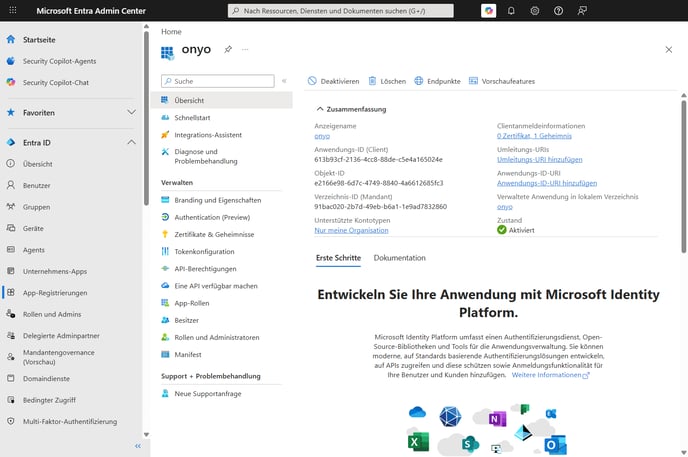Click the main content vertical scrollbar
This screenshot has height=457, width=688.
(x=684, y=175)
